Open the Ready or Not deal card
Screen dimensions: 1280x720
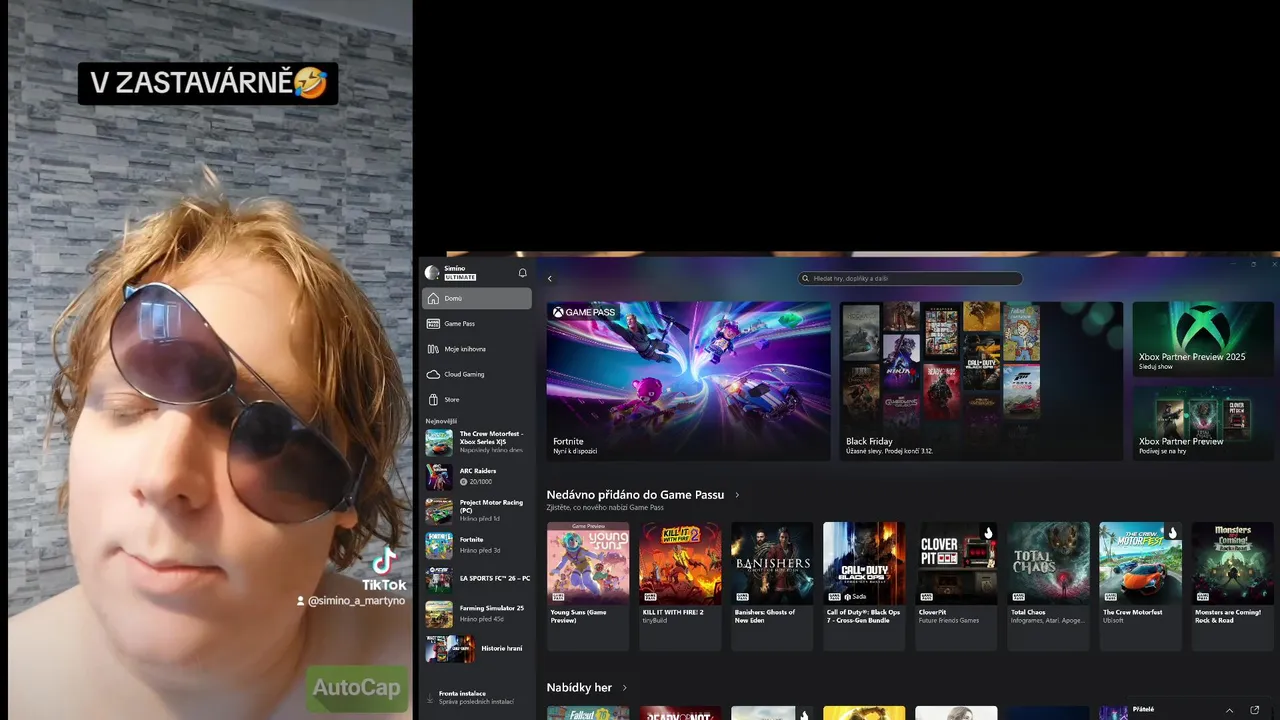click(x=680, y=713)
